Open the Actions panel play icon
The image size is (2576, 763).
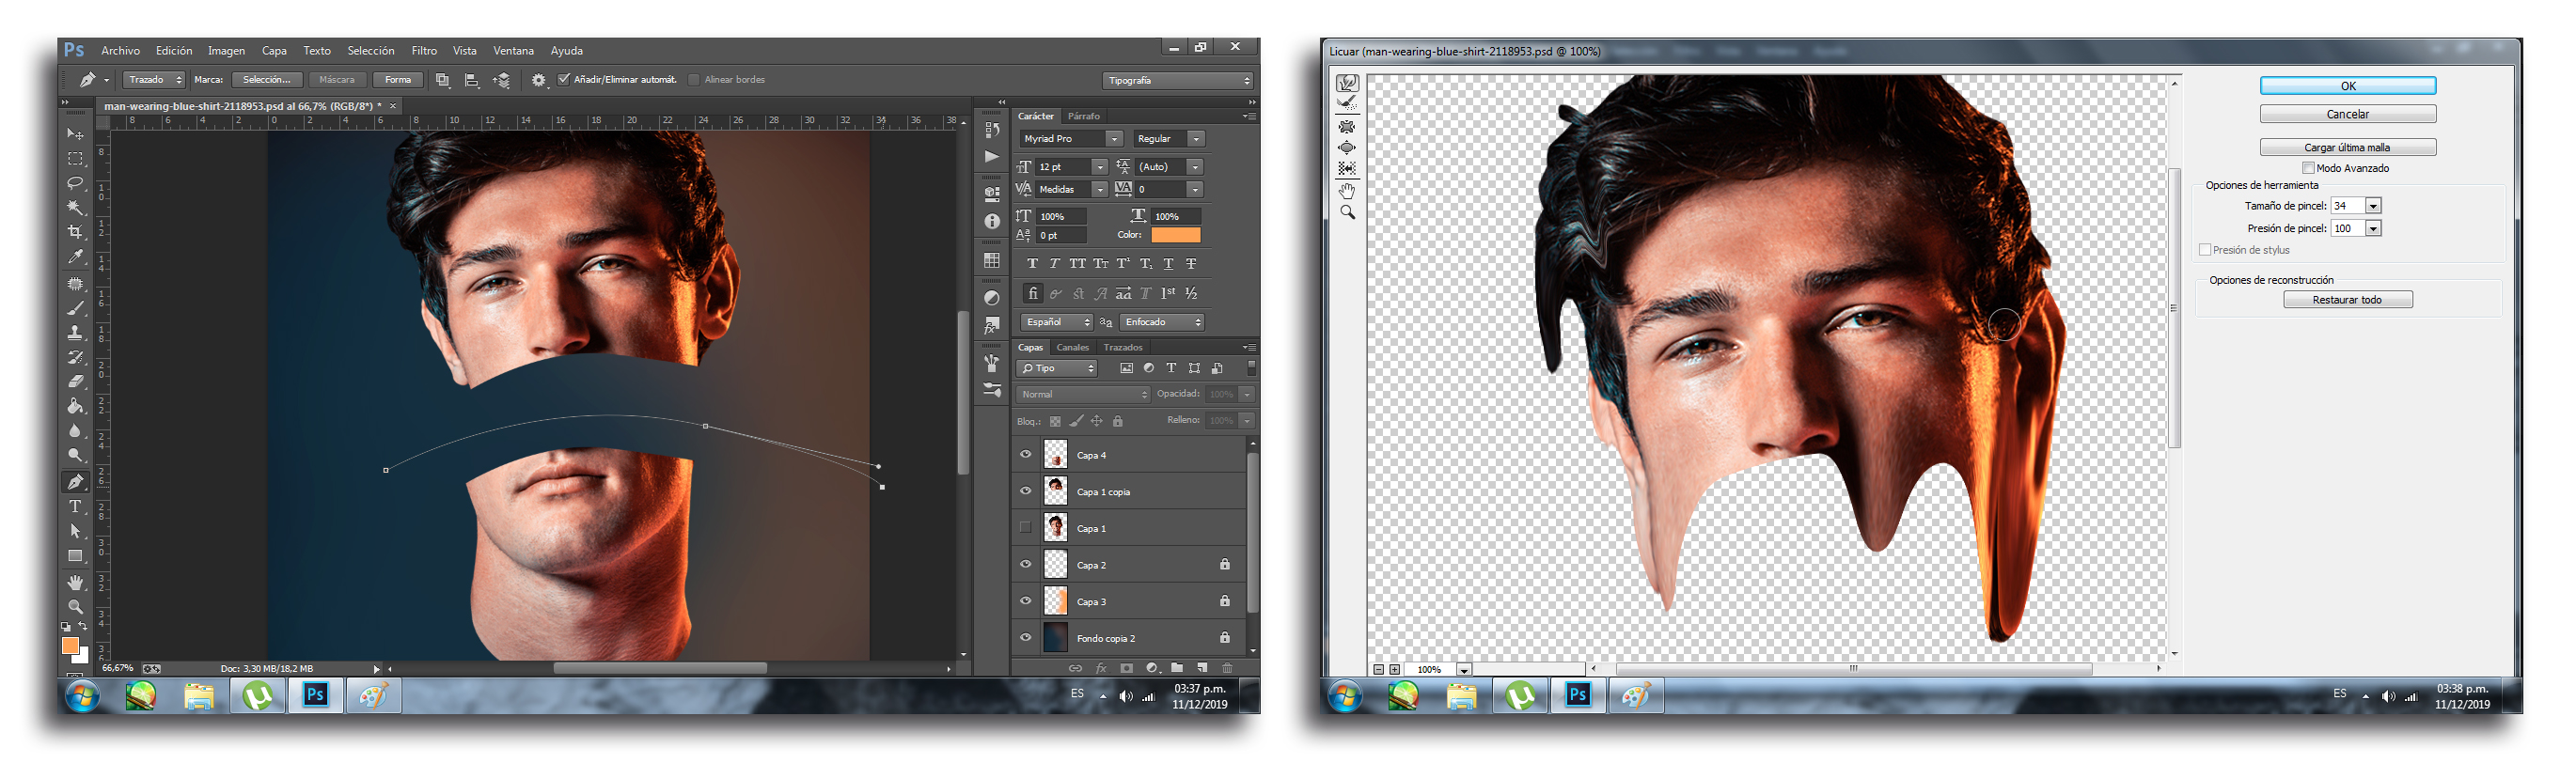click(x=991, y=156)
